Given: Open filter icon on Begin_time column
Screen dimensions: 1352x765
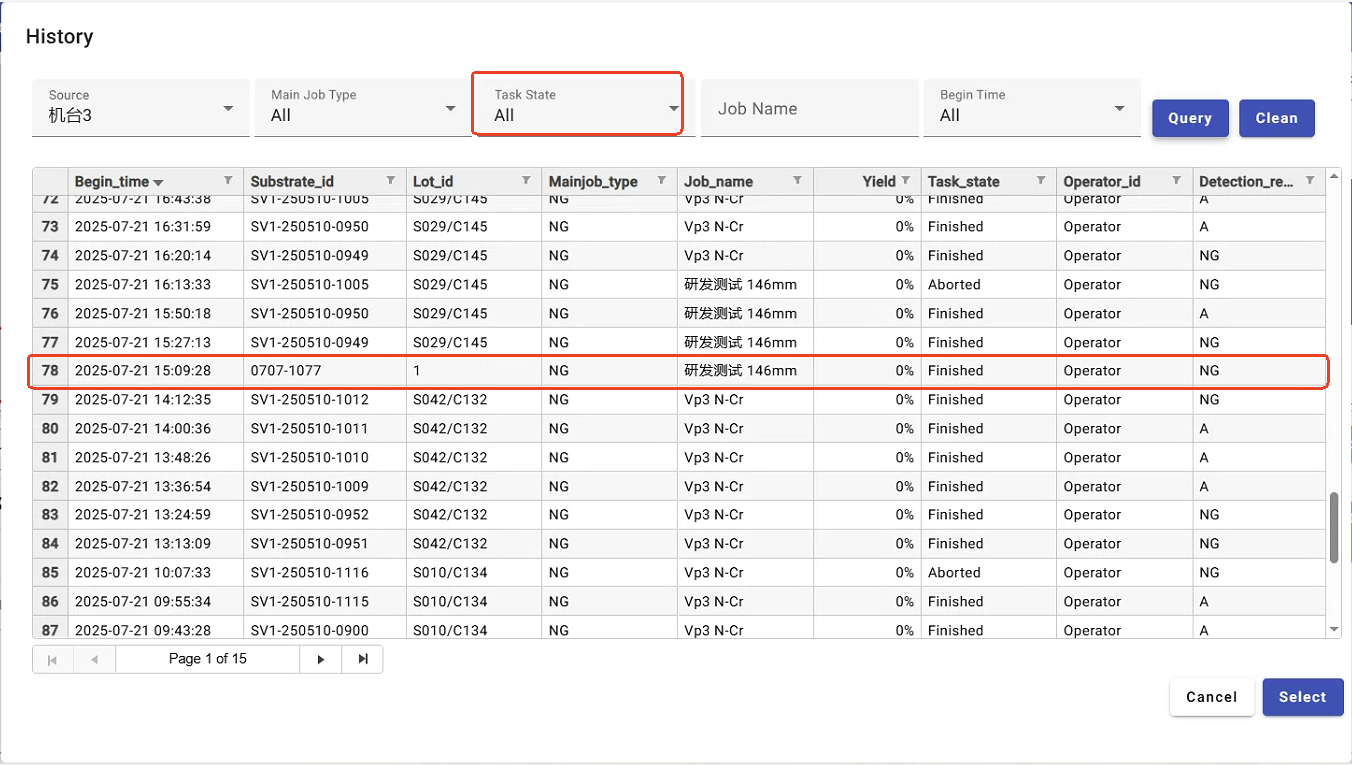Looking at the screenshot, I should click(228, 181).
